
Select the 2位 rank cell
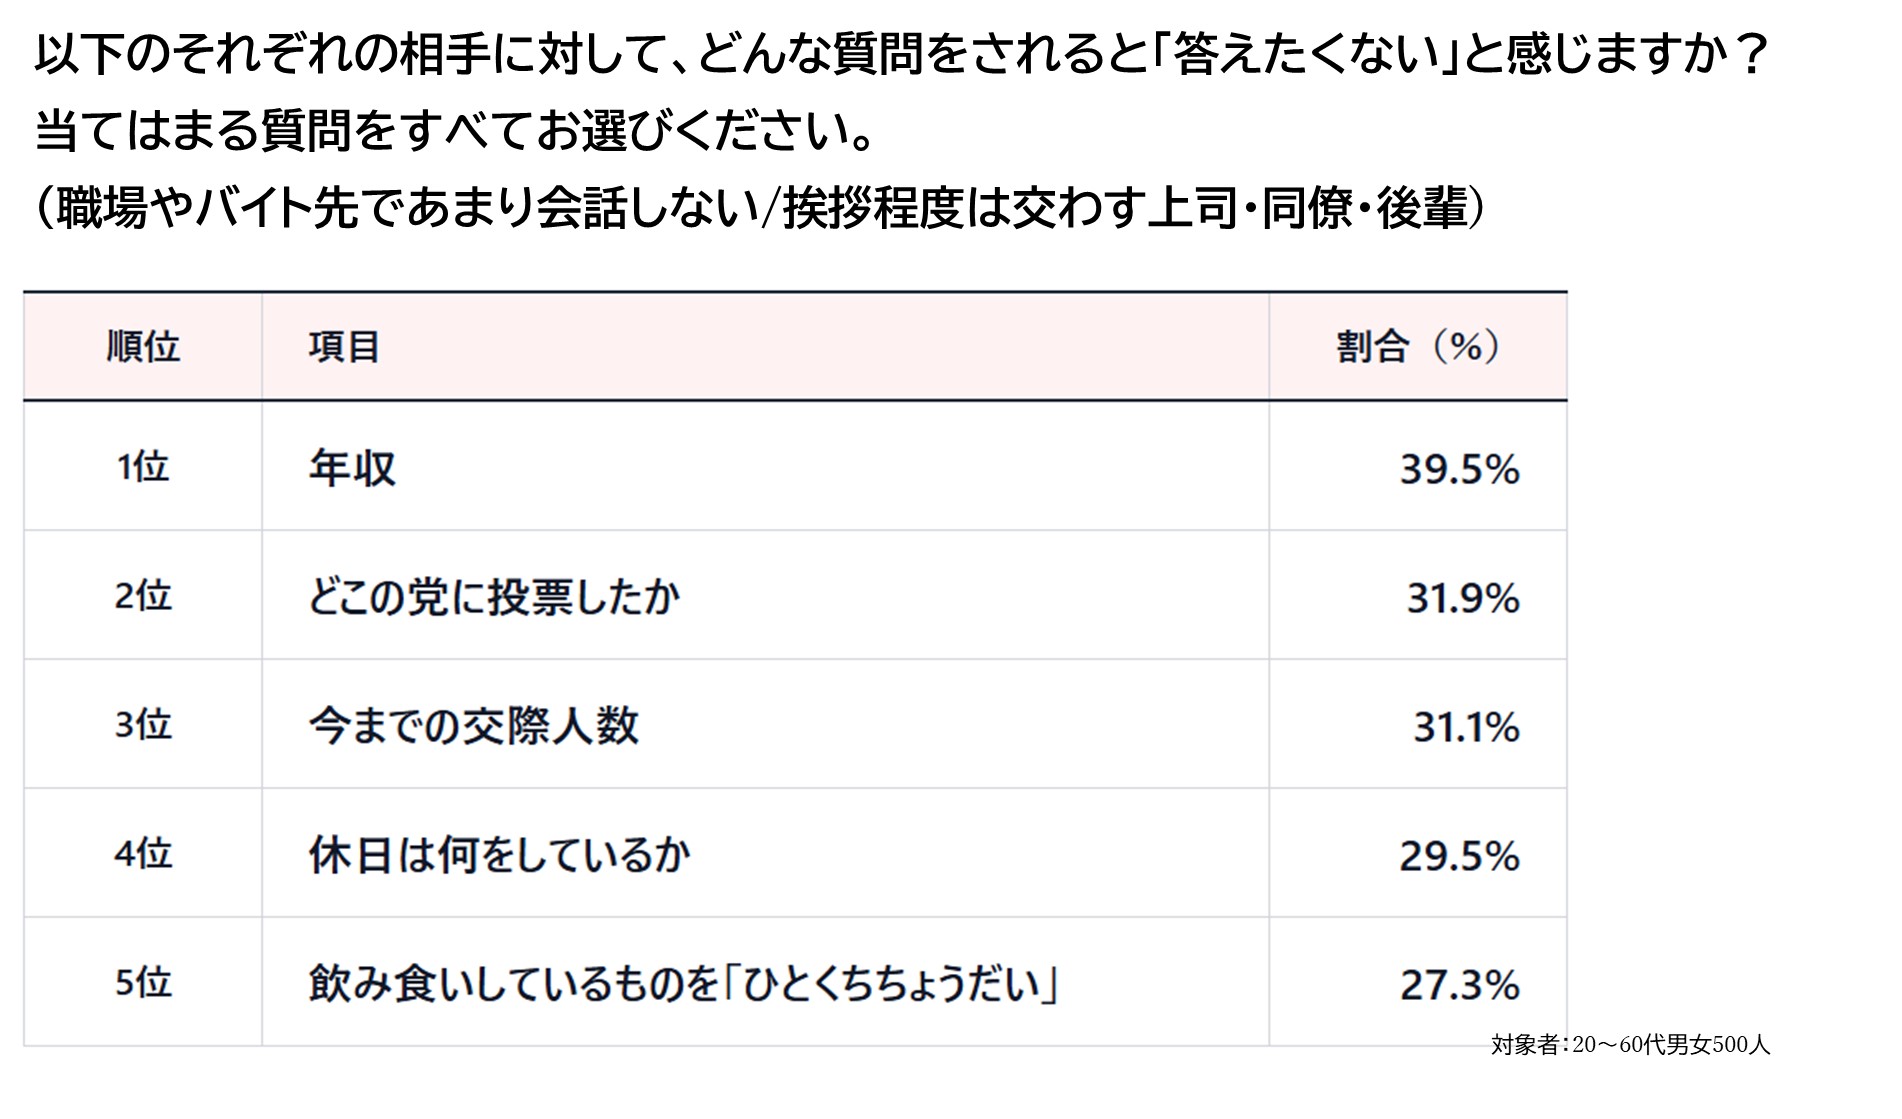(x=143, y=596)
